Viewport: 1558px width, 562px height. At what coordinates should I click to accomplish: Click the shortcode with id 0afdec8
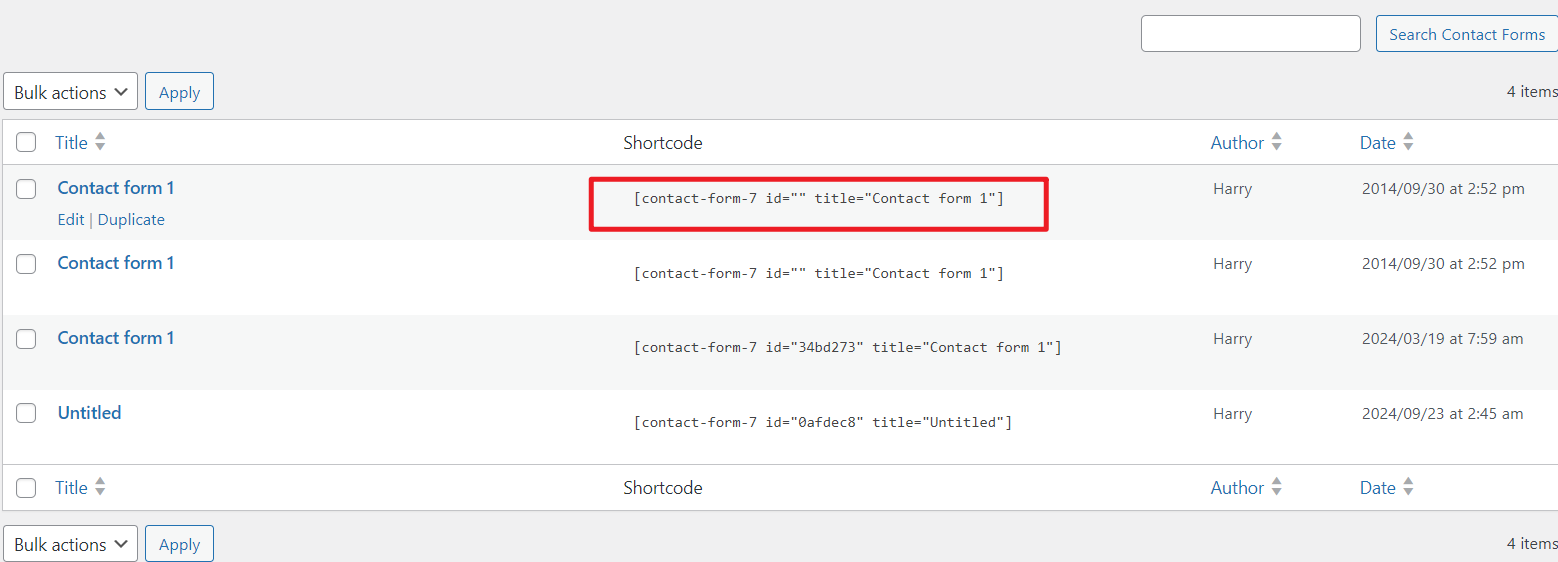(822, 423)
